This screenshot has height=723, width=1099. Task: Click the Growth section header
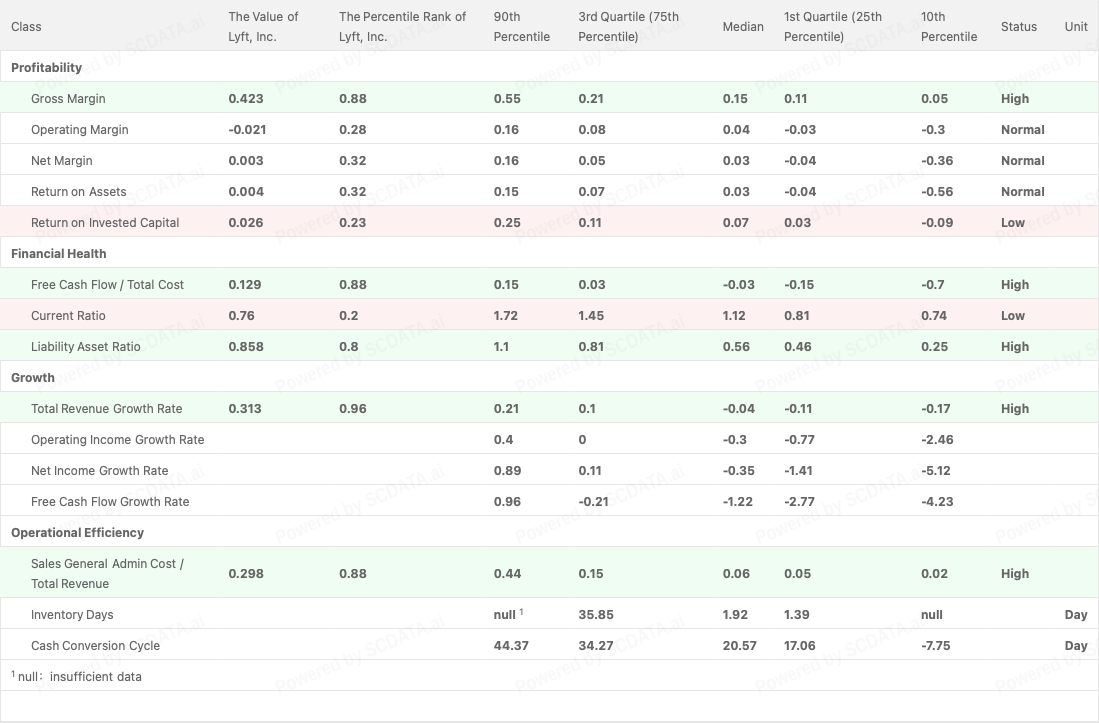[x=33, y=377]
